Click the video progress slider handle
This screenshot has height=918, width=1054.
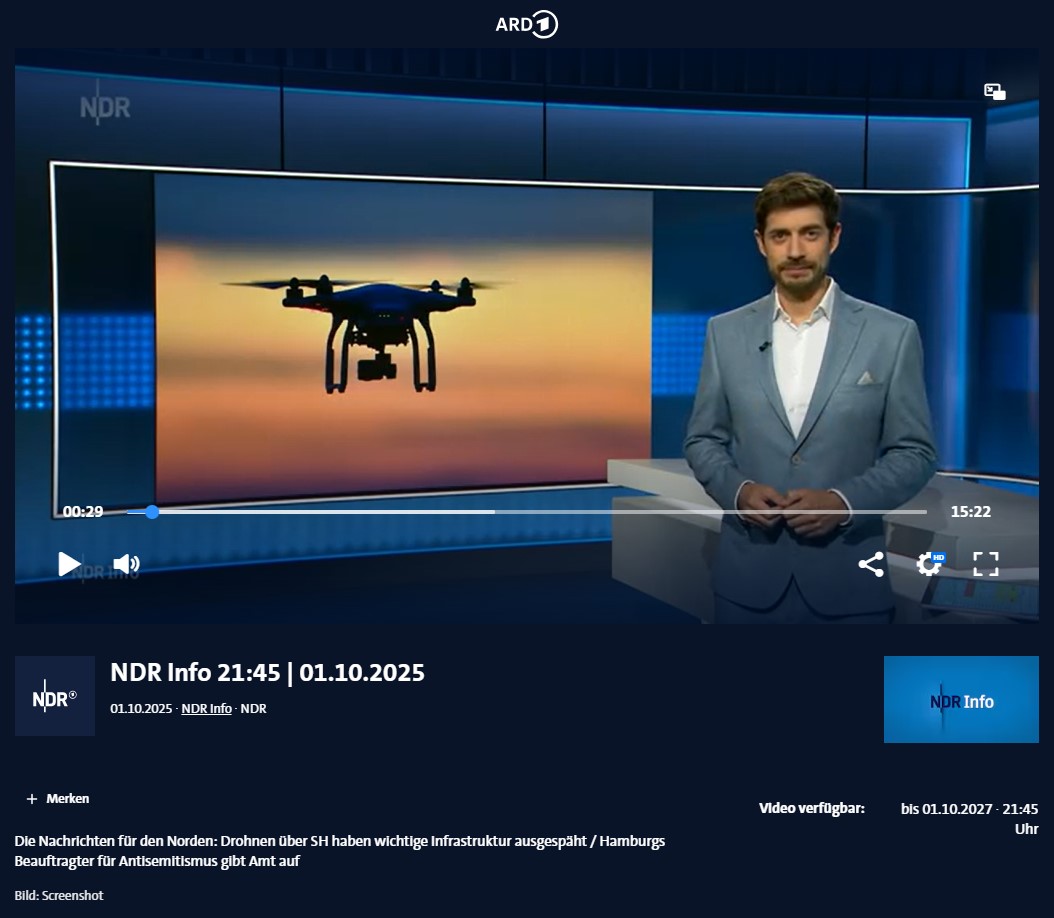[x=153, y=512]
